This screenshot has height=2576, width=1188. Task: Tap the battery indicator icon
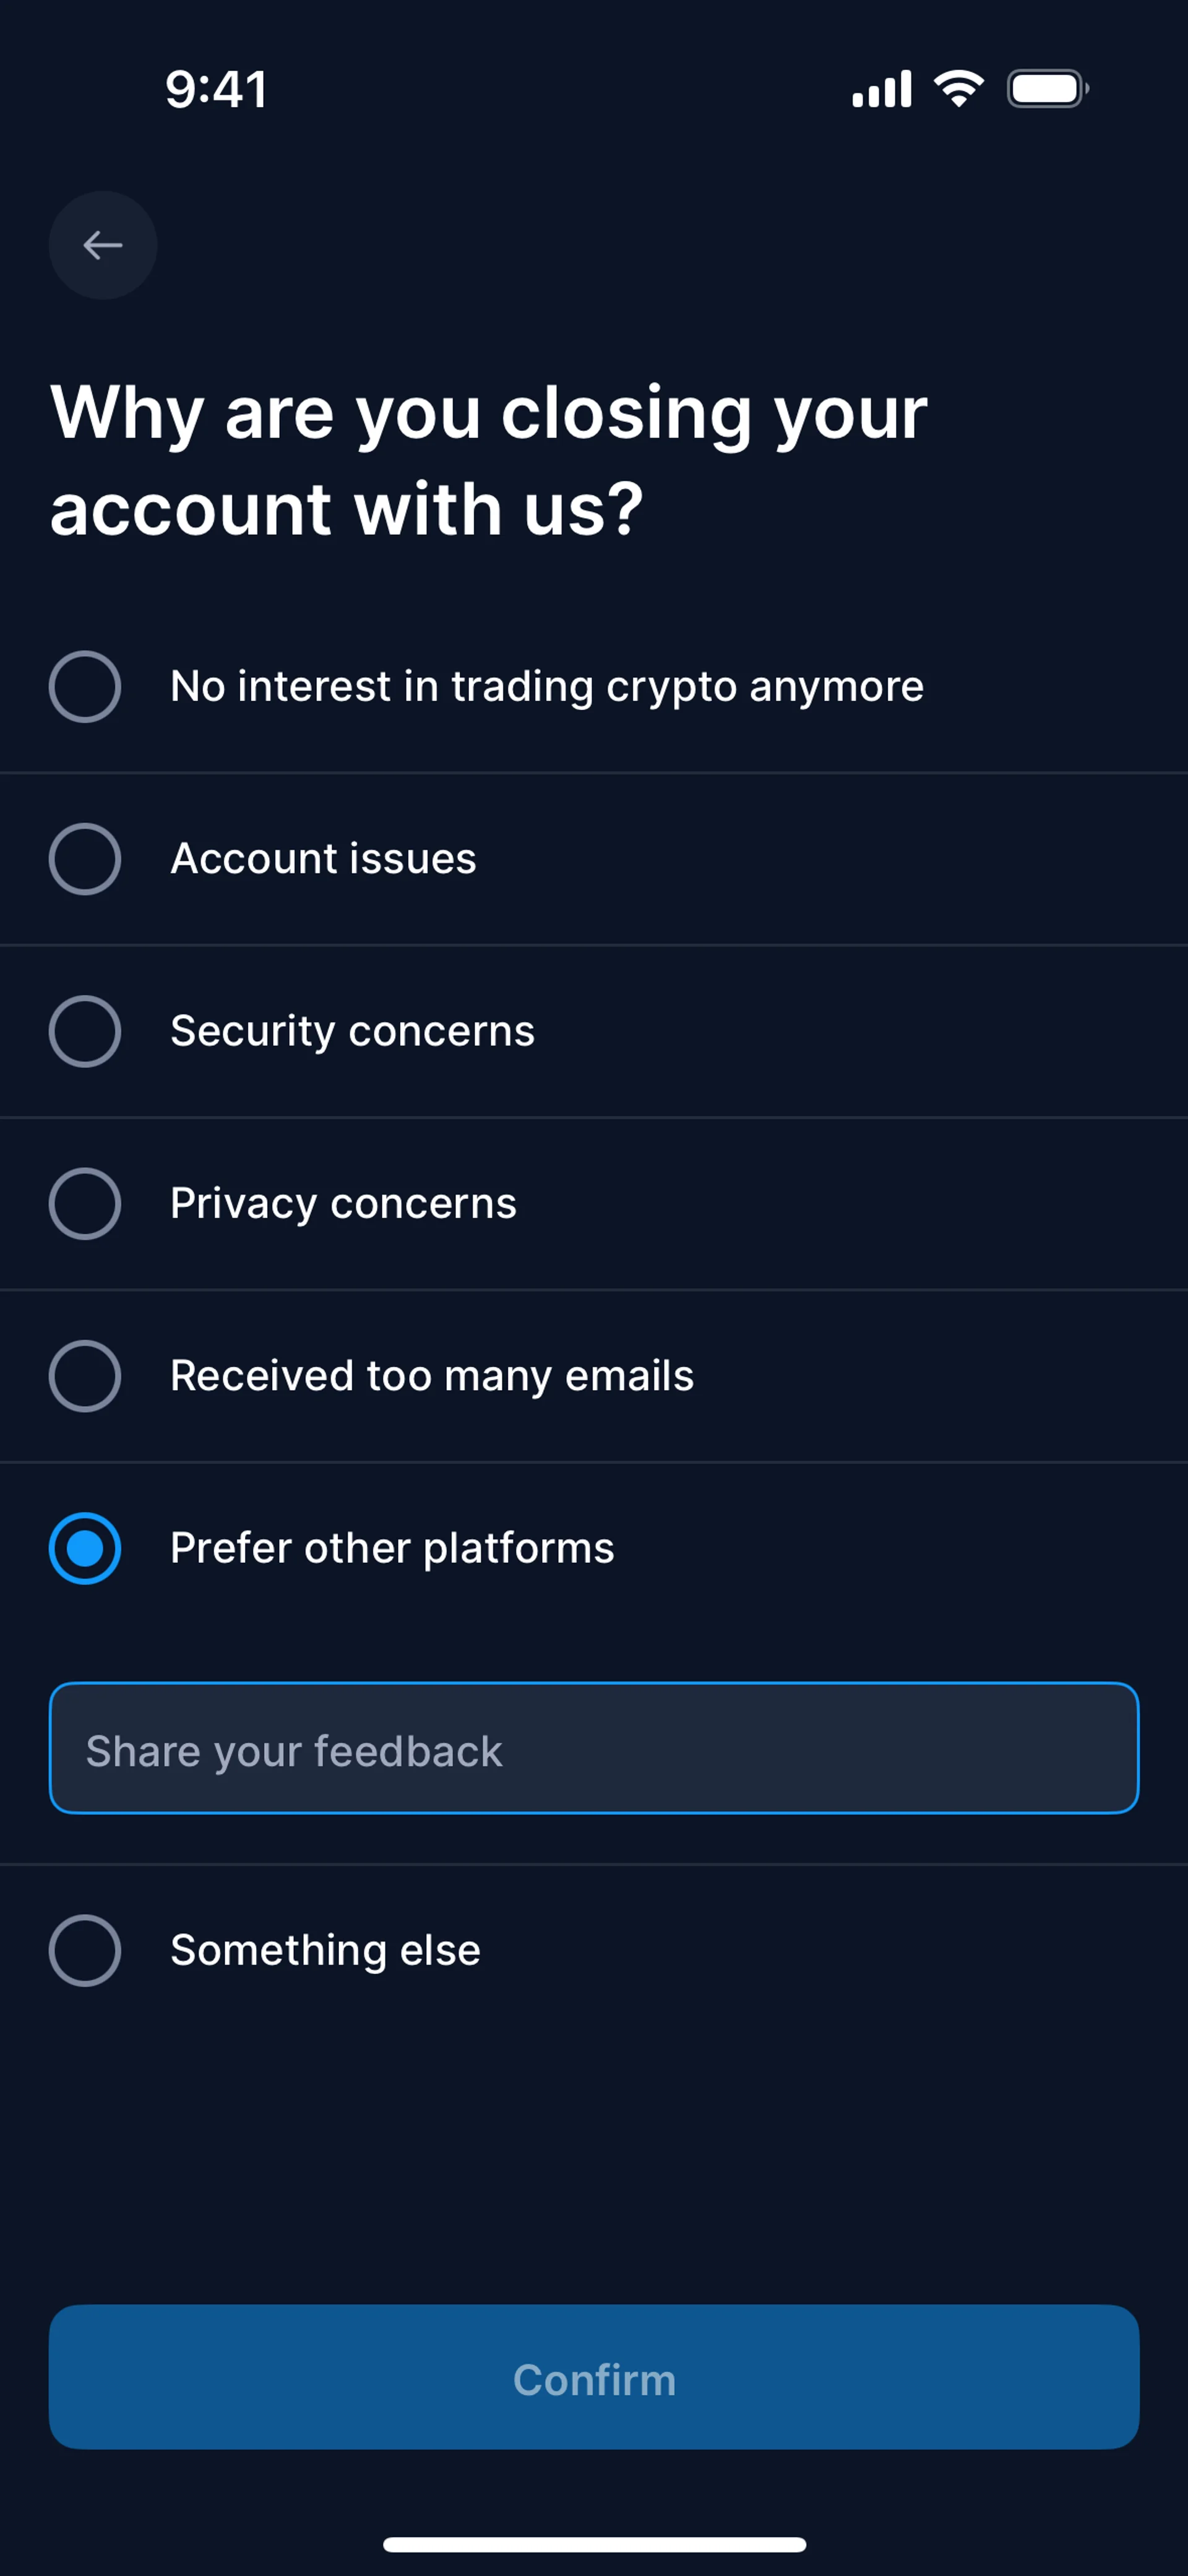(x=1047, y=89)
